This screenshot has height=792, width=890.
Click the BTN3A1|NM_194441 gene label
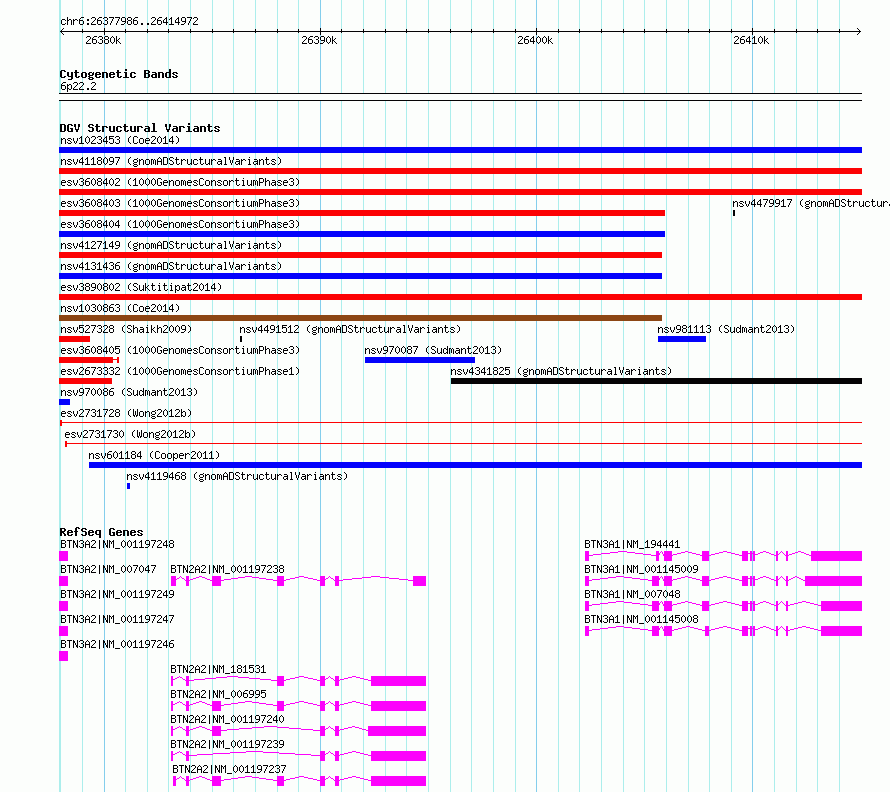632,544
